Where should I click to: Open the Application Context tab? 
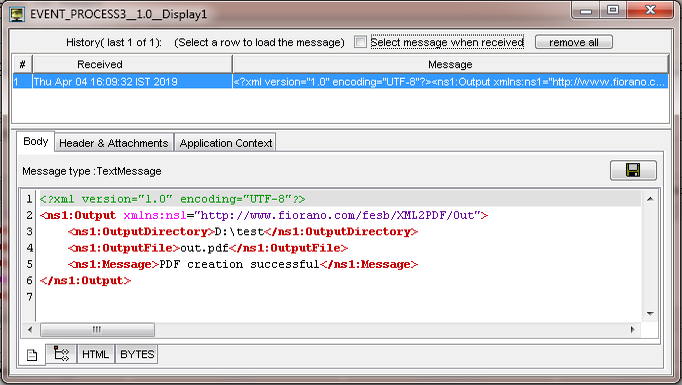coord(225,143)
